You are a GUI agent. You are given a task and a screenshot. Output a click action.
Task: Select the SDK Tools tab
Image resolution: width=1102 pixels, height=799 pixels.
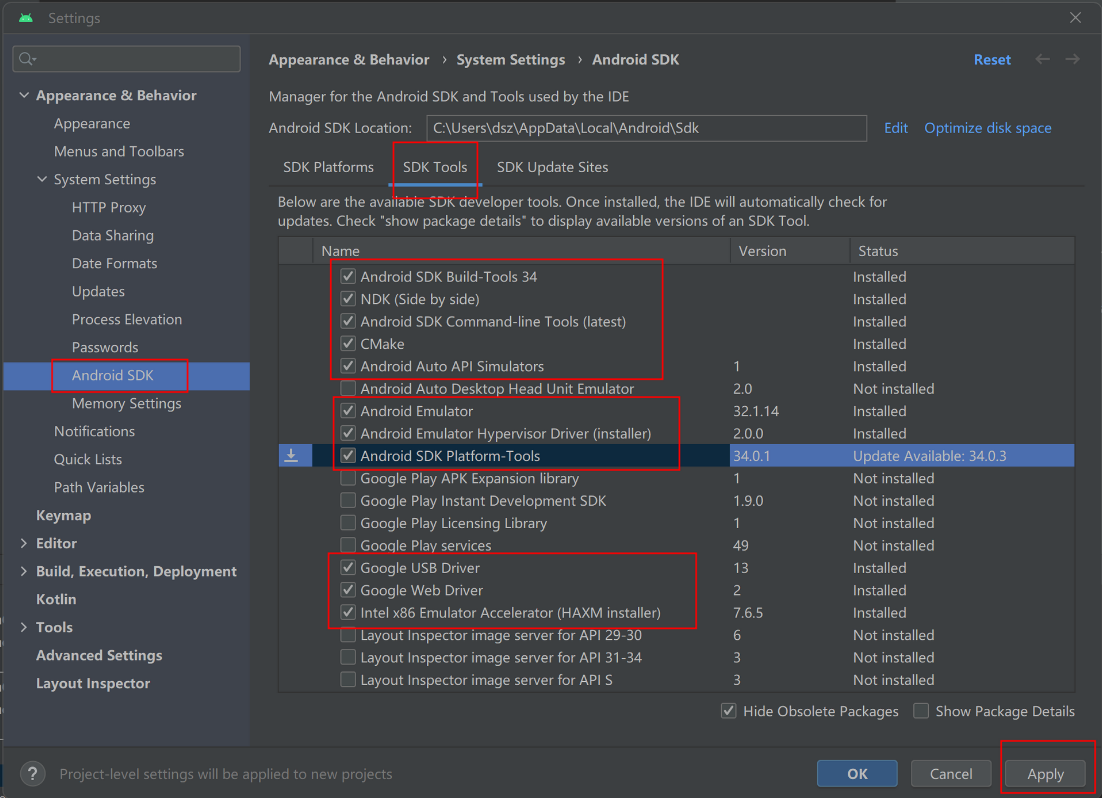coord(435,167)
